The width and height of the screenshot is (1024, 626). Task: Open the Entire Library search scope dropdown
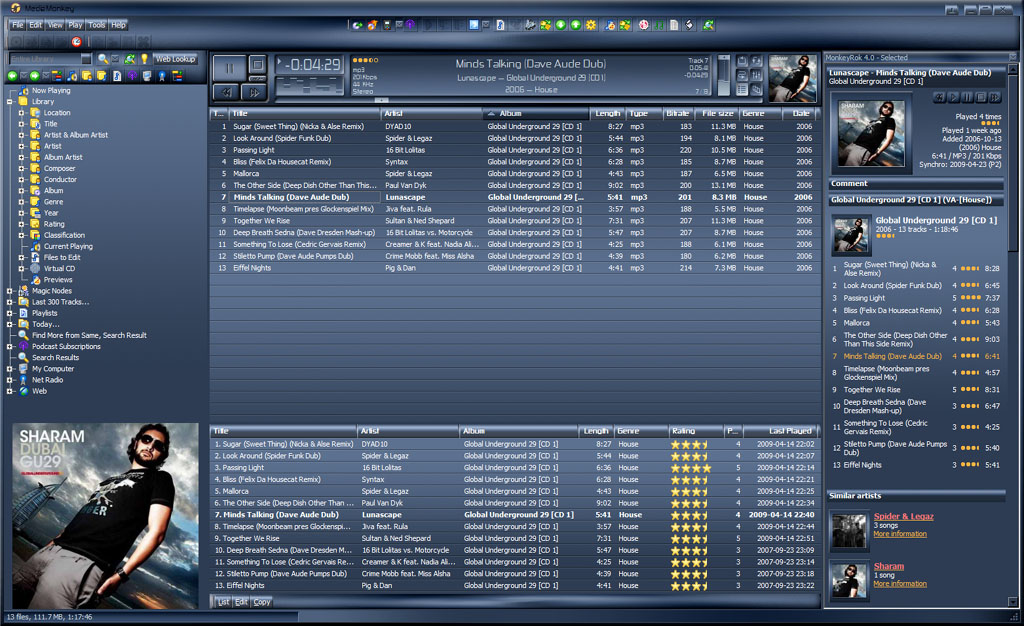click(86, 59)
